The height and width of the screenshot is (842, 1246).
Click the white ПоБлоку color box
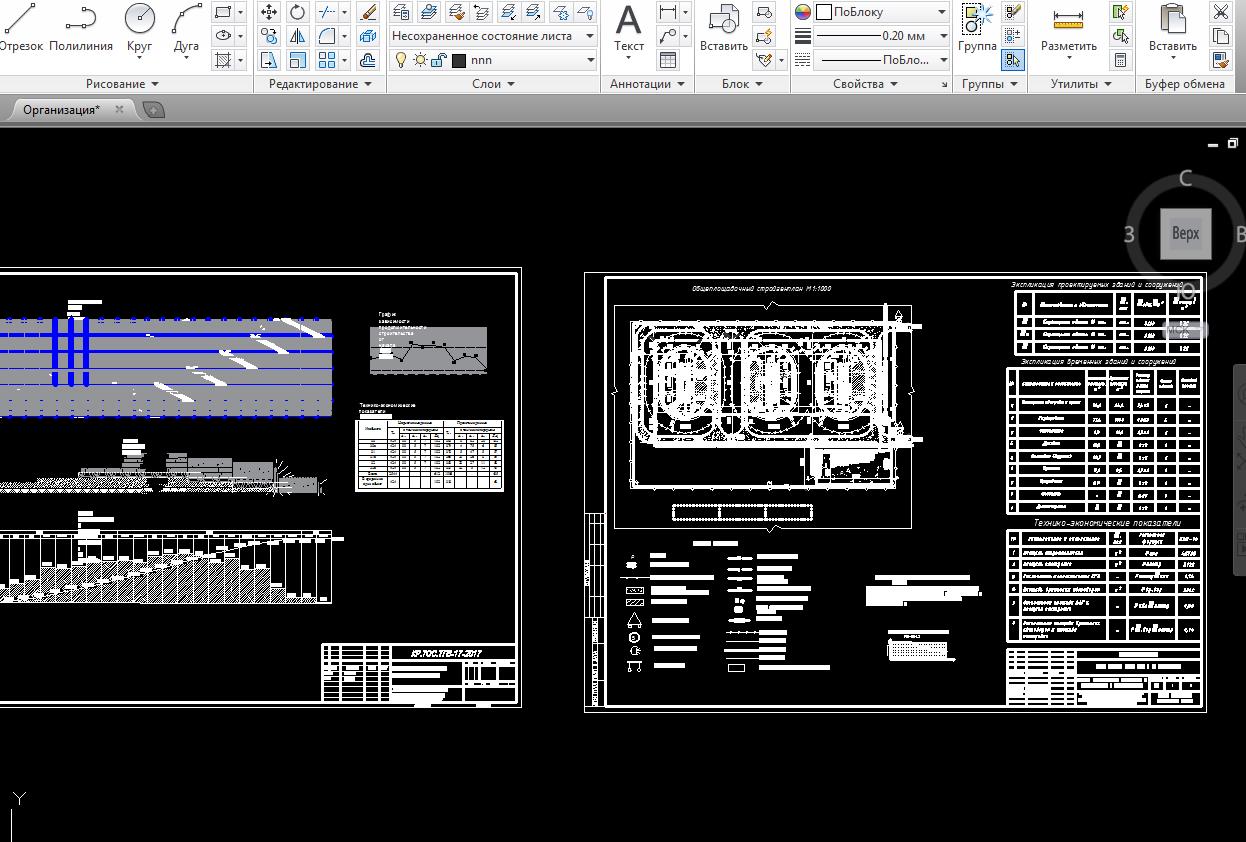pos(825,12)
